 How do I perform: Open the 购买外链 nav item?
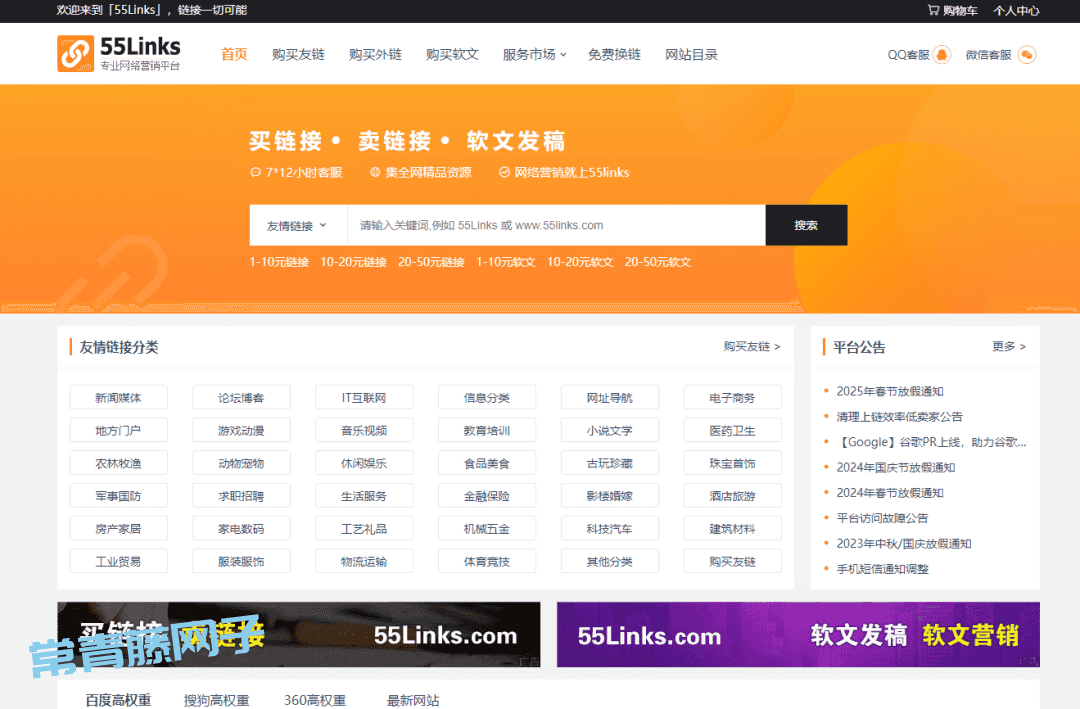(375, 54)
